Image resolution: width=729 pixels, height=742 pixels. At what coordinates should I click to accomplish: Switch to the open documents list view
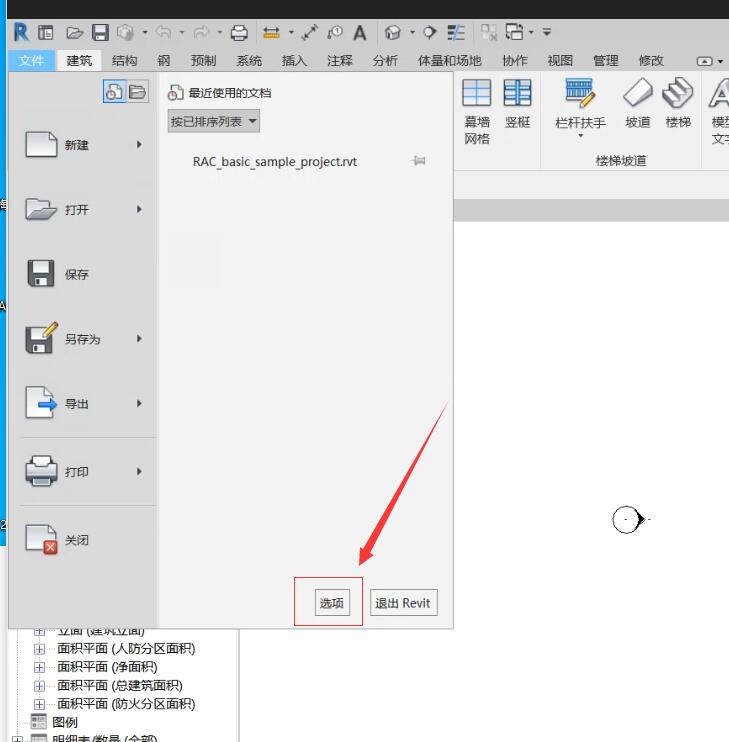click(x=137, y=92)
